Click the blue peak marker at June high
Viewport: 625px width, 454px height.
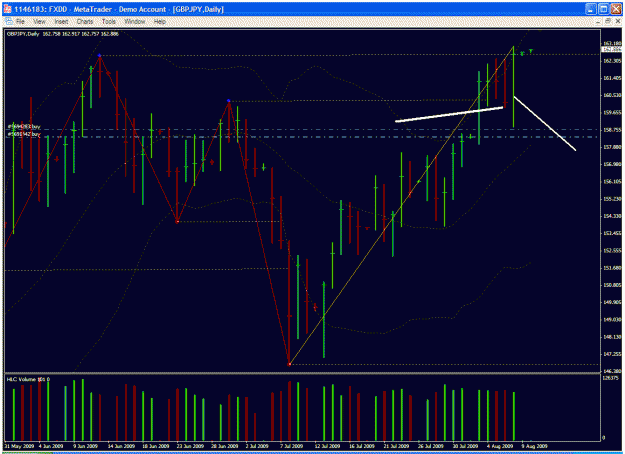click(x=99, y=55)
